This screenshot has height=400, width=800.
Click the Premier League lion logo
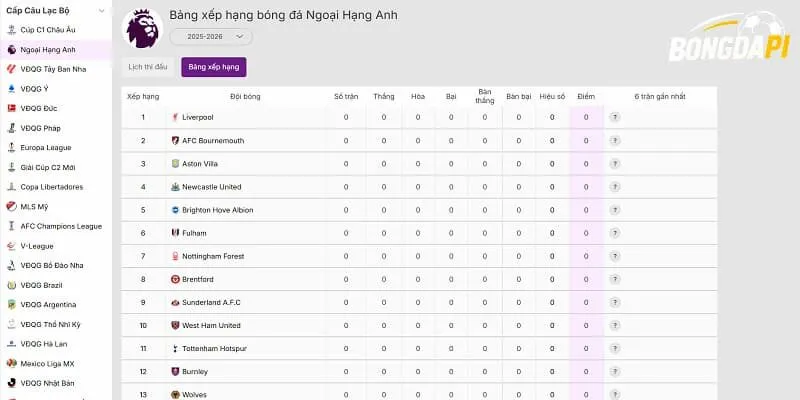[143, 29]
